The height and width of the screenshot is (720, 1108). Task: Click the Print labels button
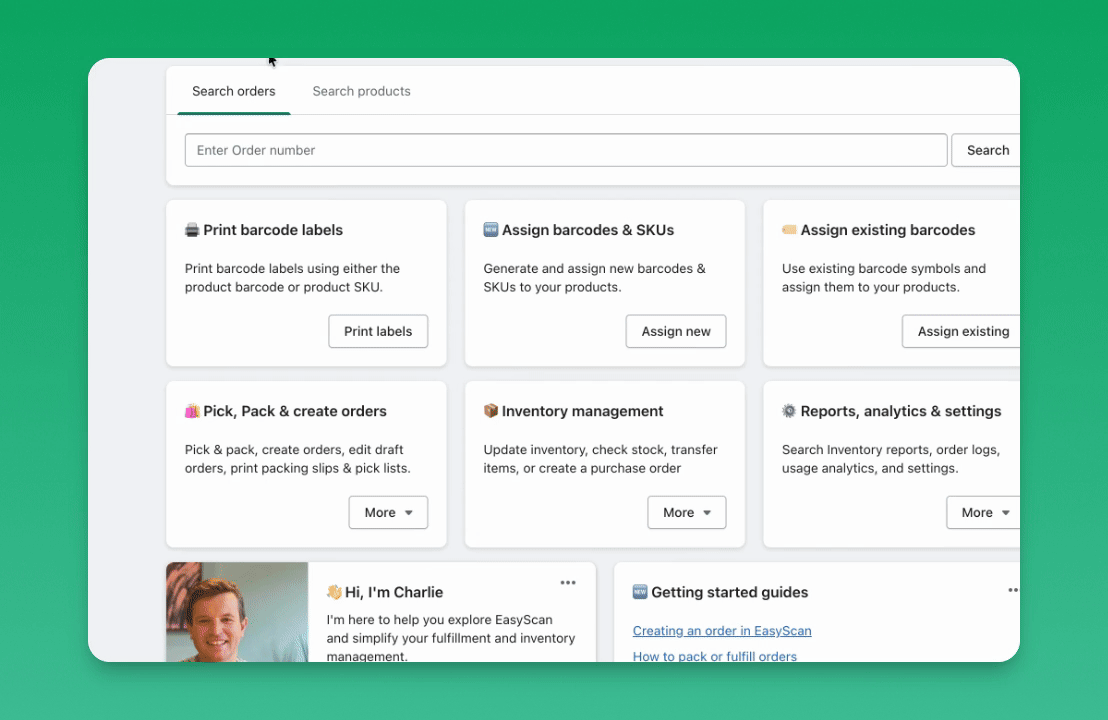378,331
